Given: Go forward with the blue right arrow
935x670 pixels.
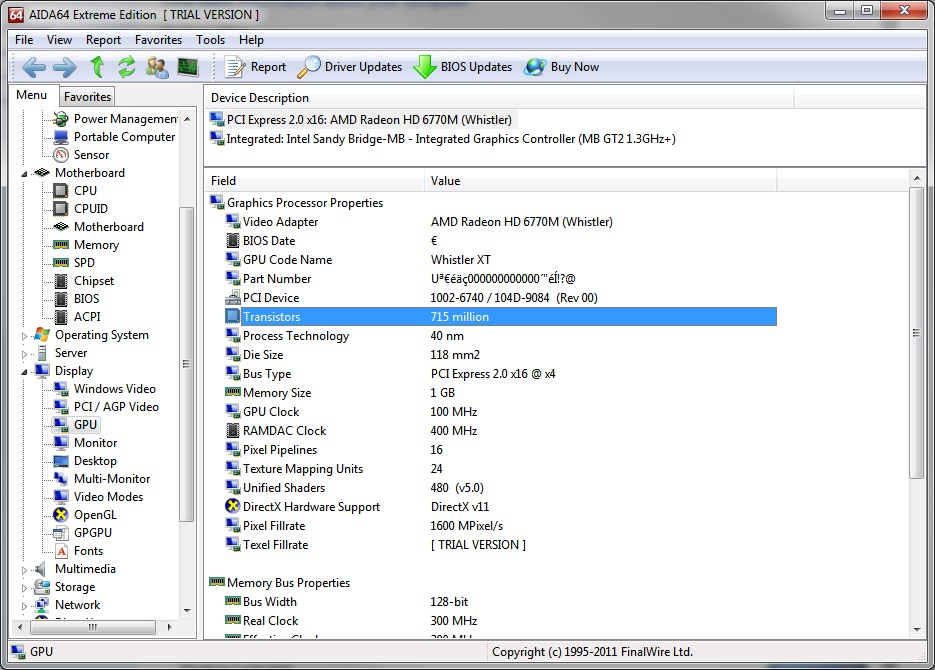Looking at the screenshot, I should [64, 67].
